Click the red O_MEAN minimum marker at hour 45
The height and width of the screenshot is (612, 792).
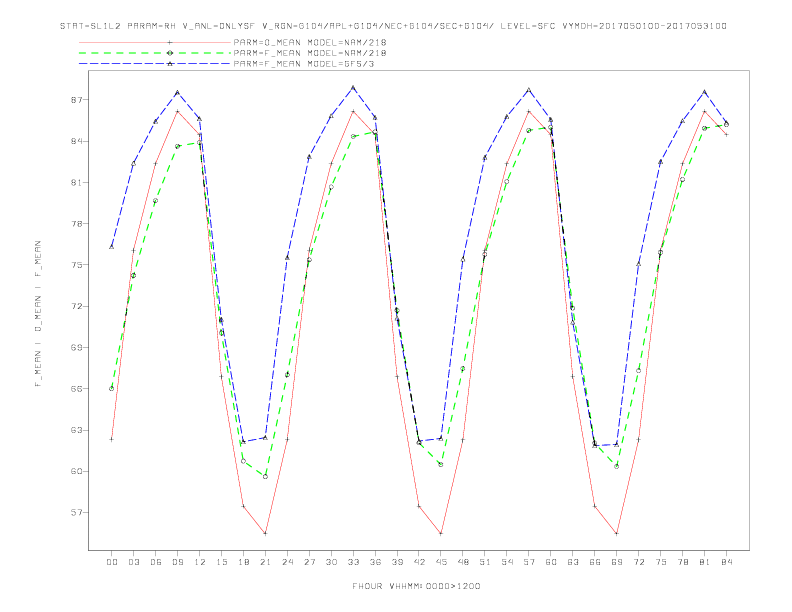click(441, 533)
